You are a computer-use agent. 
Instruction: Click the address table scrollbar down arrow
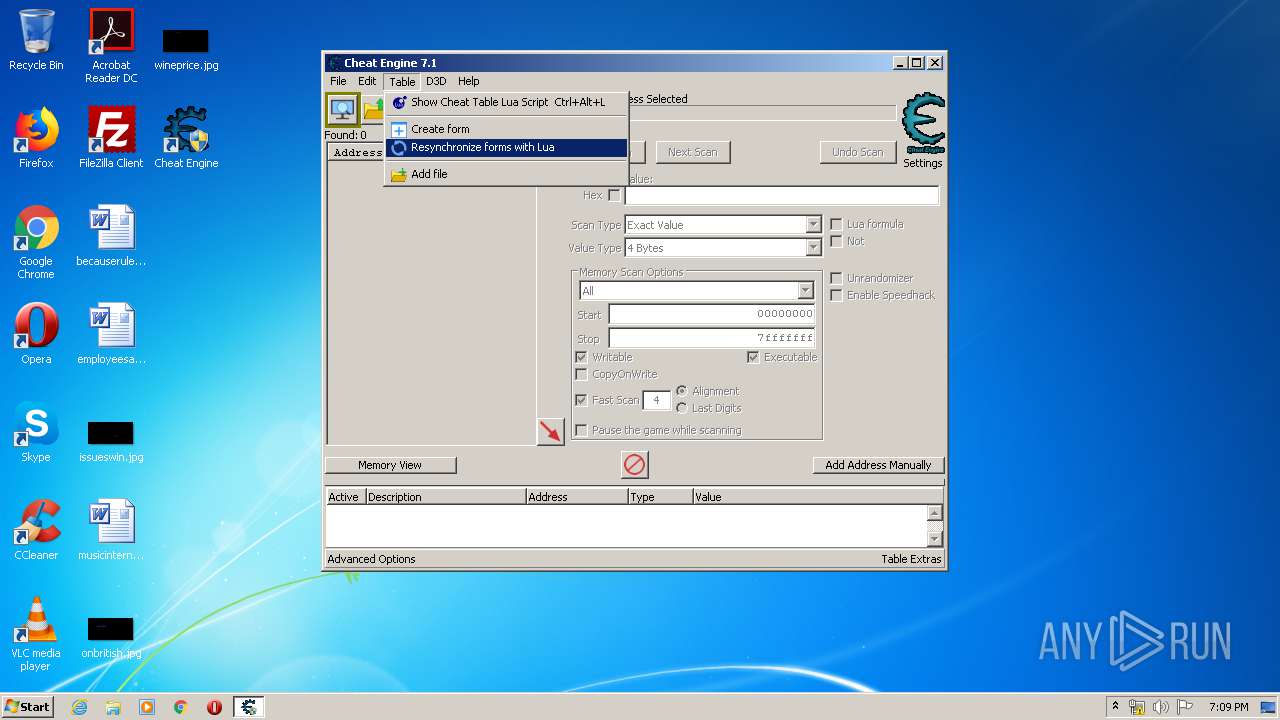tap(934, 539)
